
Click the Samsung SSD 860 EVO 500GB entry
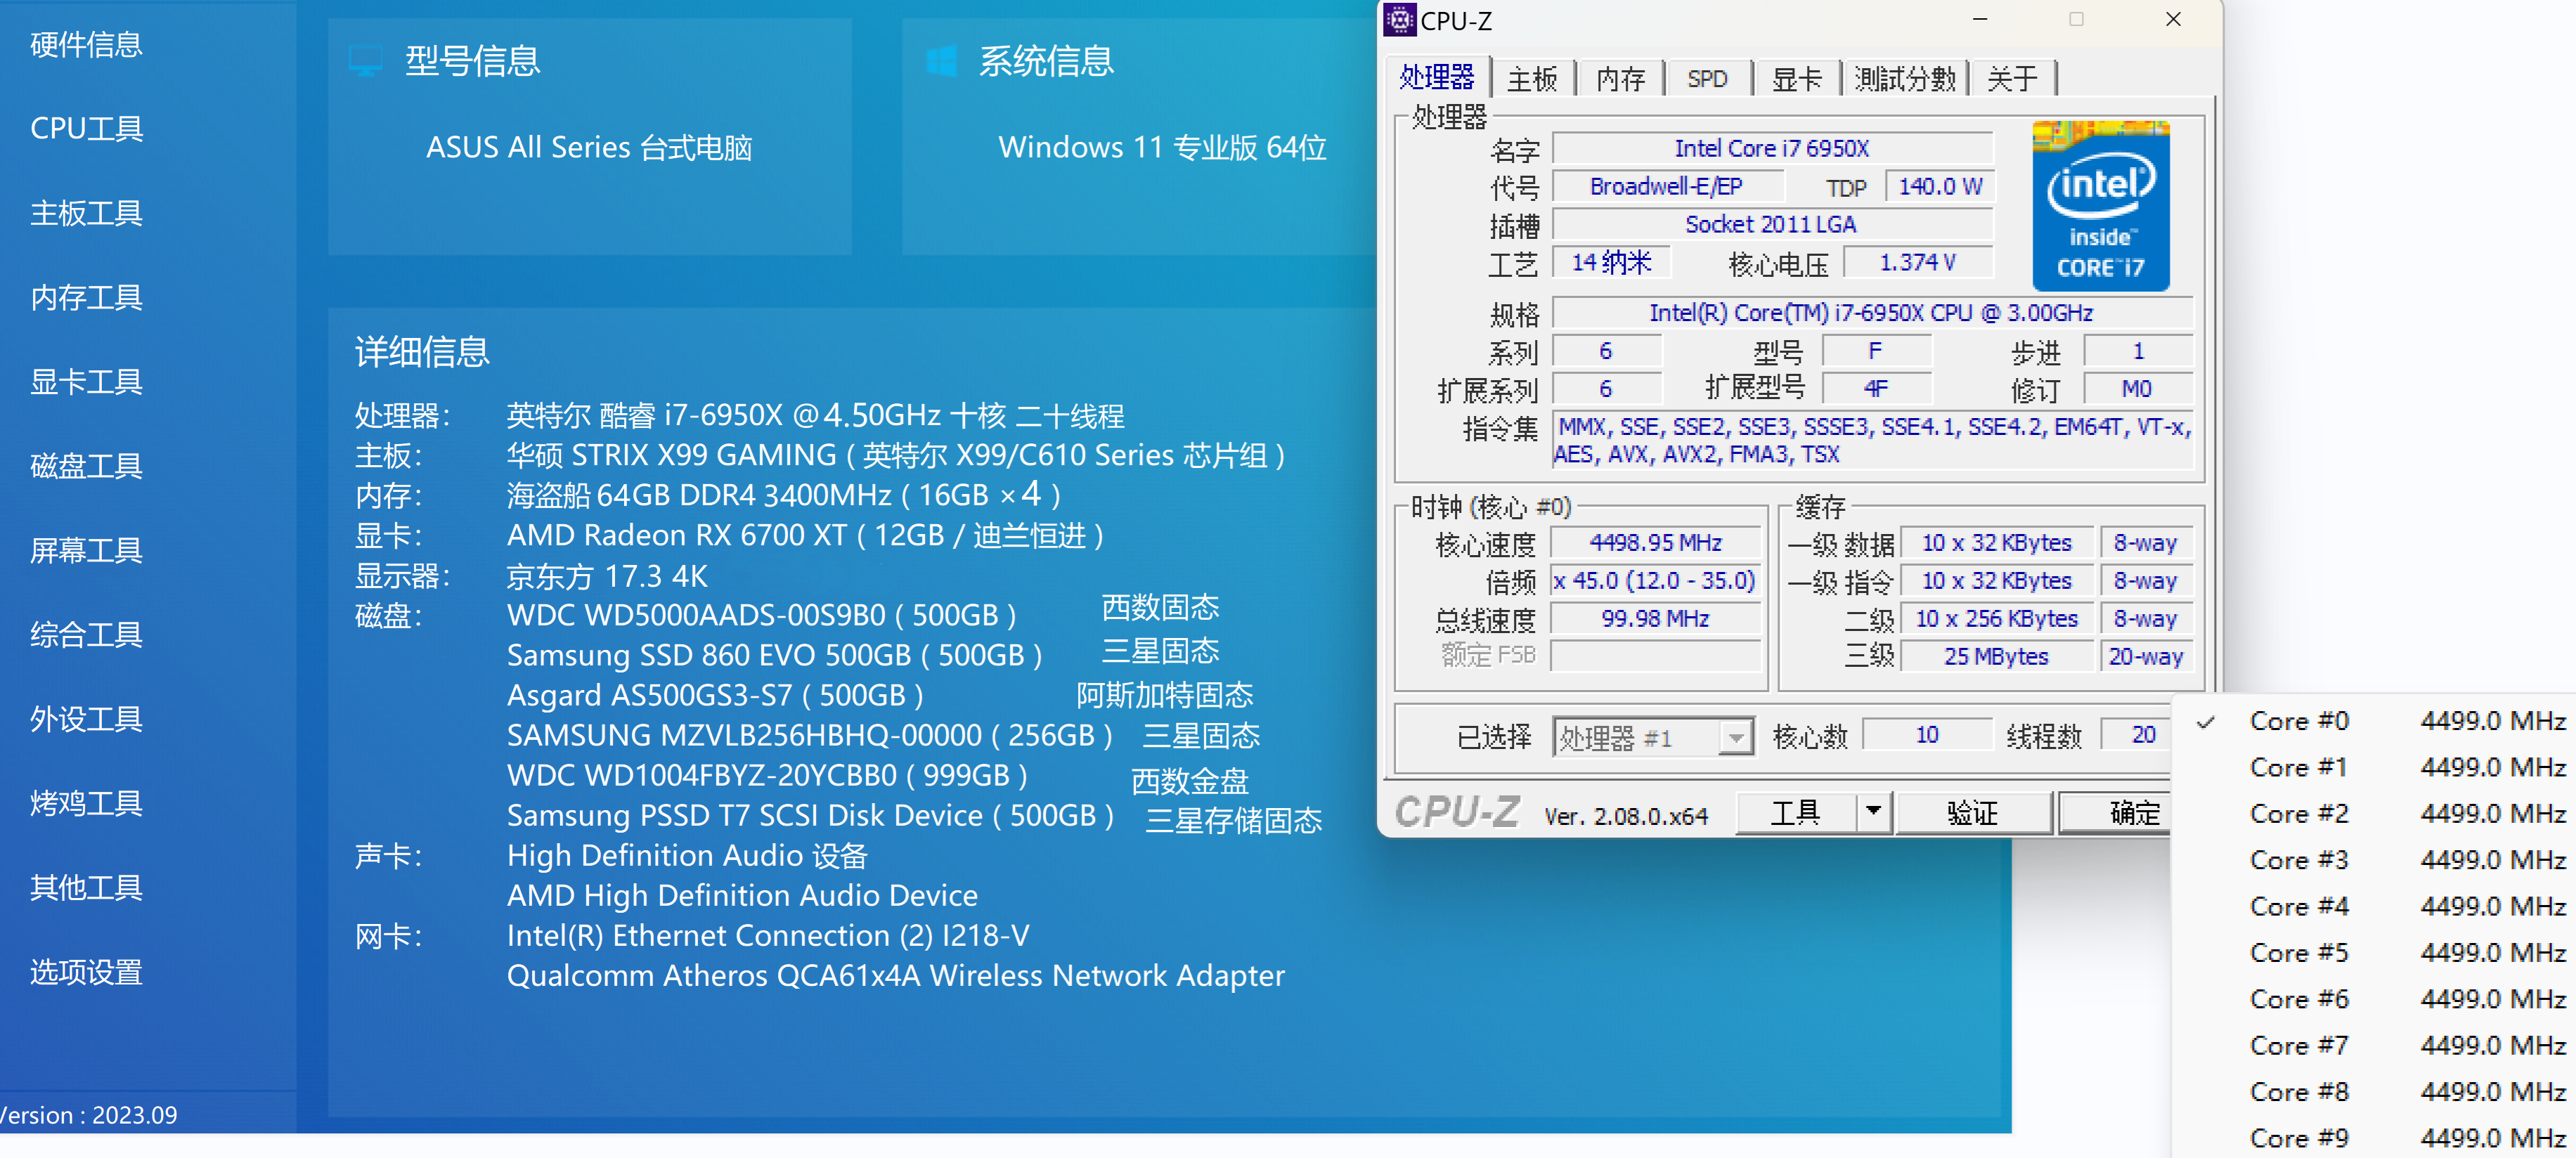click(x=775, y=655)
